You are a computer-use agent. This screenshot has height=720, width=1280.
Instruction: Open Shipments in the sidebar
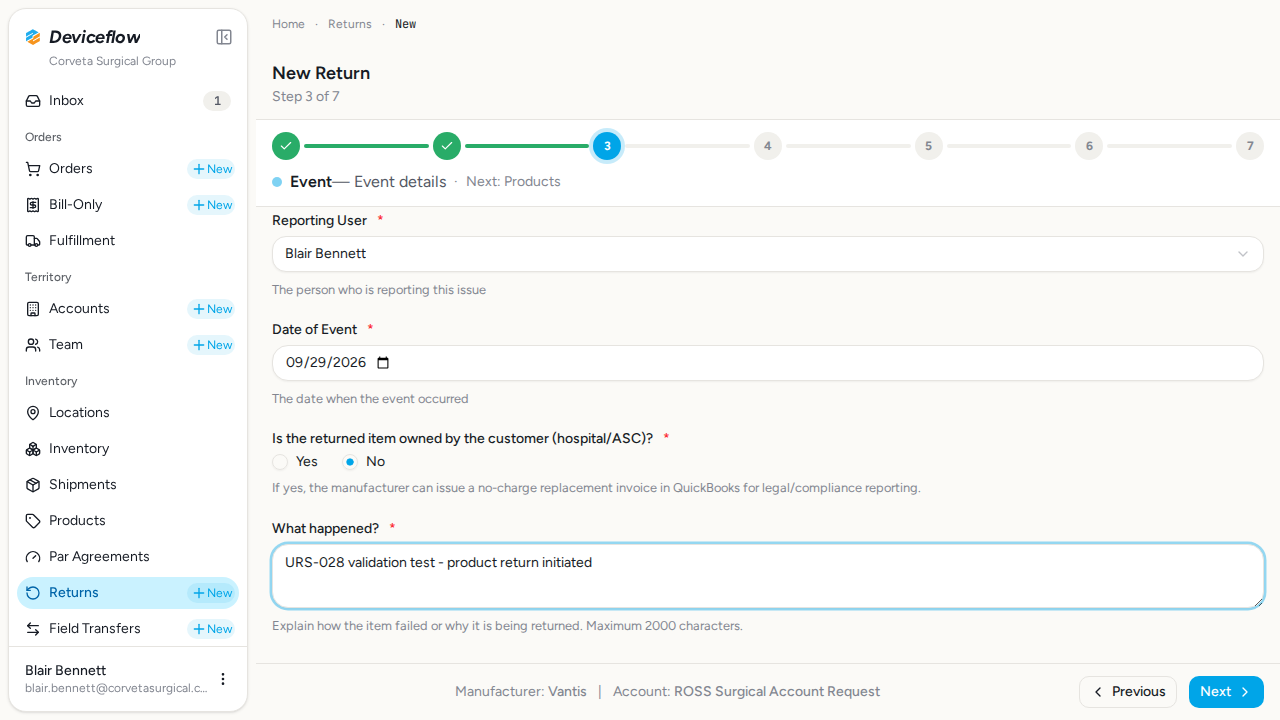128,485
